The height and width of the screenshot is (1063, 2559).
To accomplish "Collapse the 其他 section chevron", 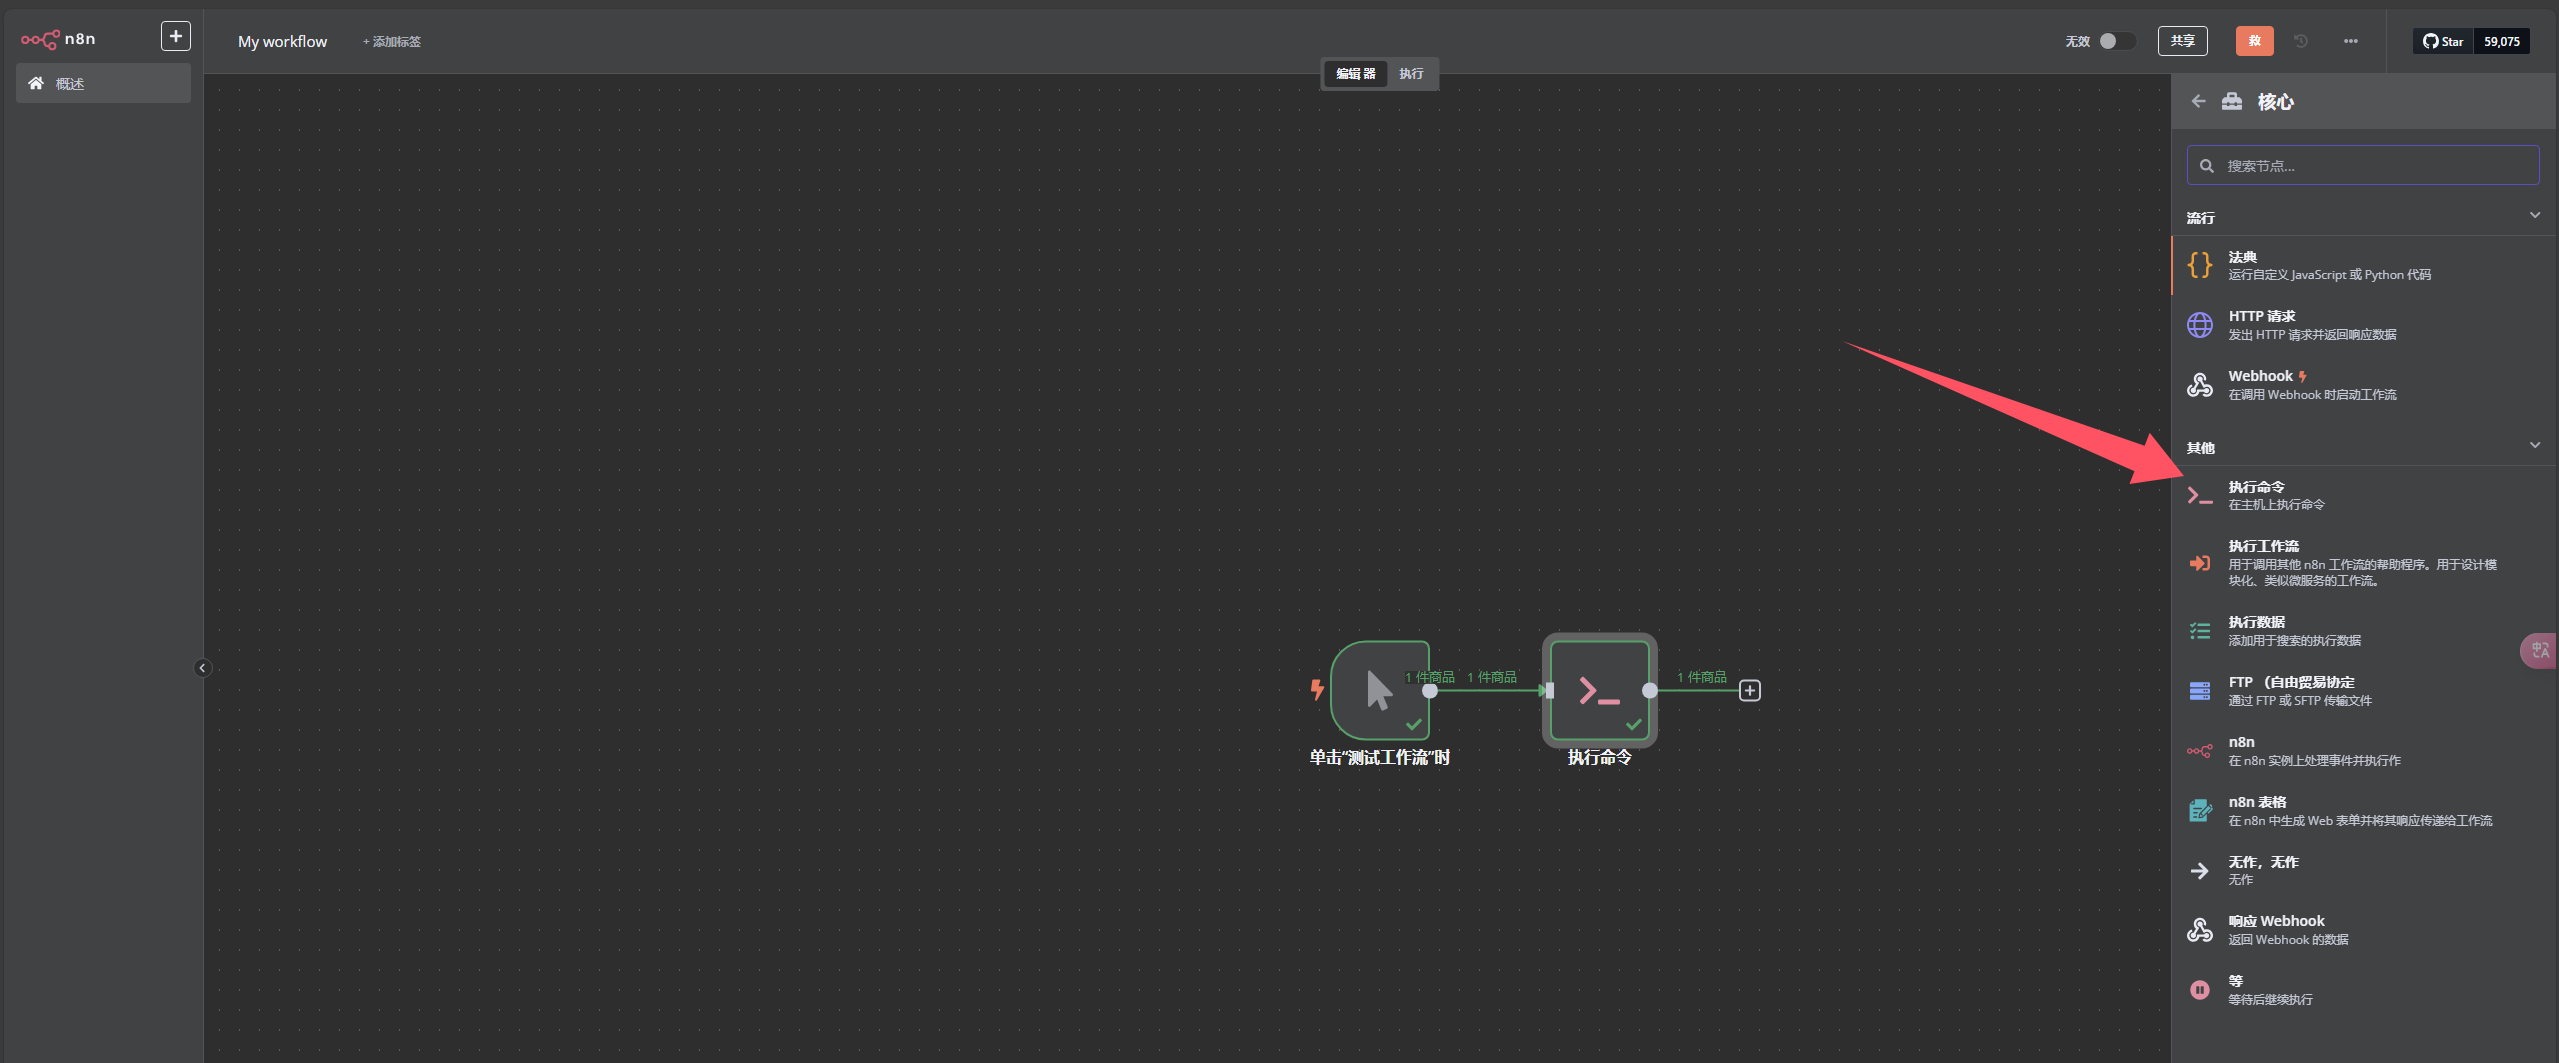I will 2534,446.
